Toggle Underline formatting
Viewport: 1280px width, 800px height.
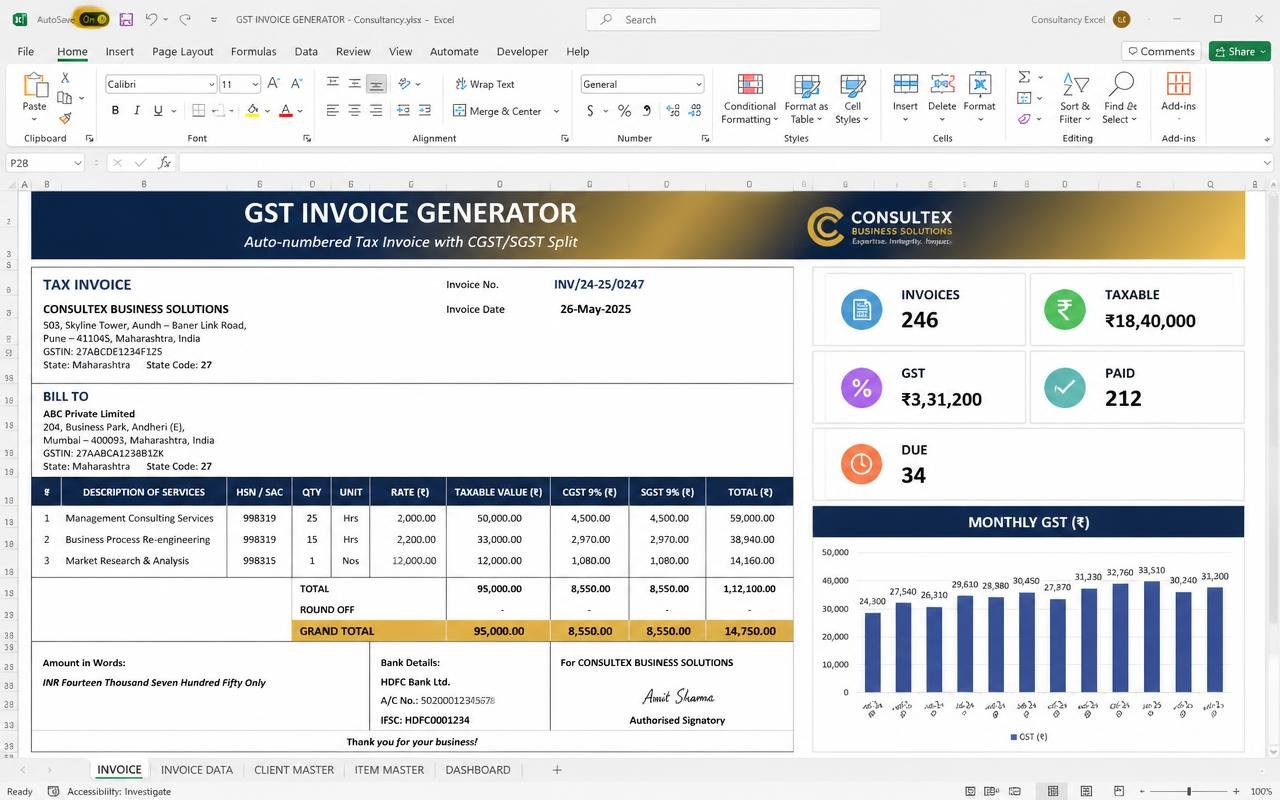pyautogui.click(x=158, y=110)
